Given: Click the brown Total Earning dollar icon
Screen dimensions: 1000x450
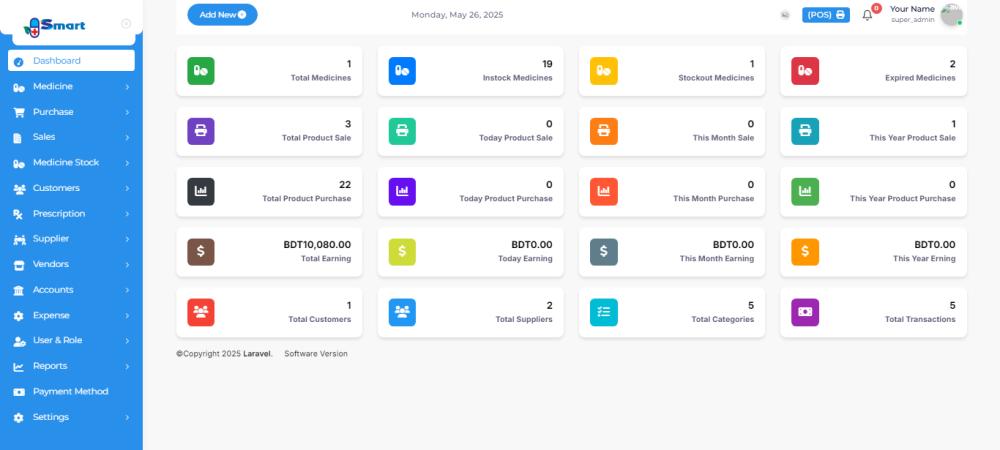Looking at the screenshot, I should (x=201, y=252).
